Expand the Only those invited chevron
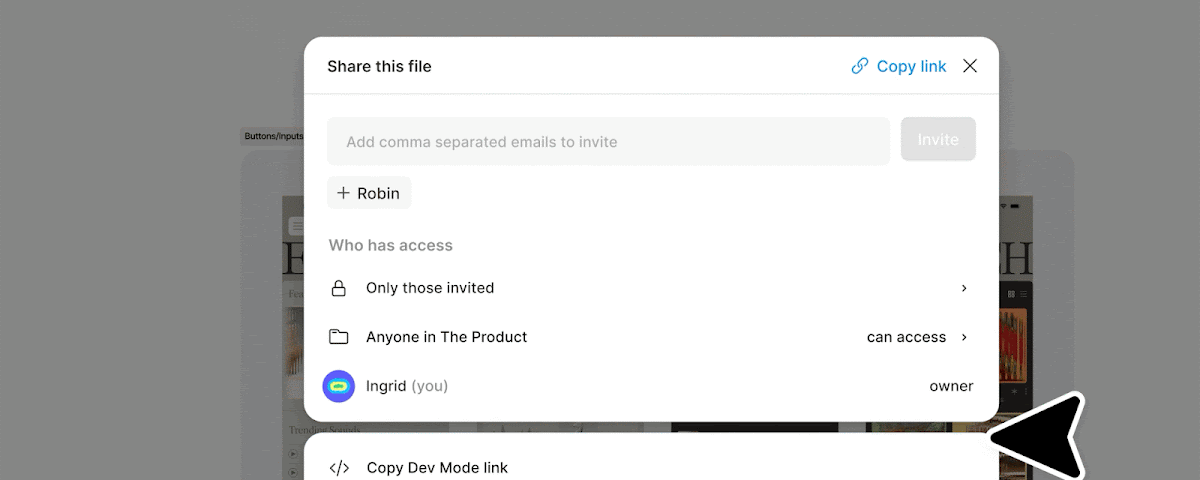 tap(964, 288)
